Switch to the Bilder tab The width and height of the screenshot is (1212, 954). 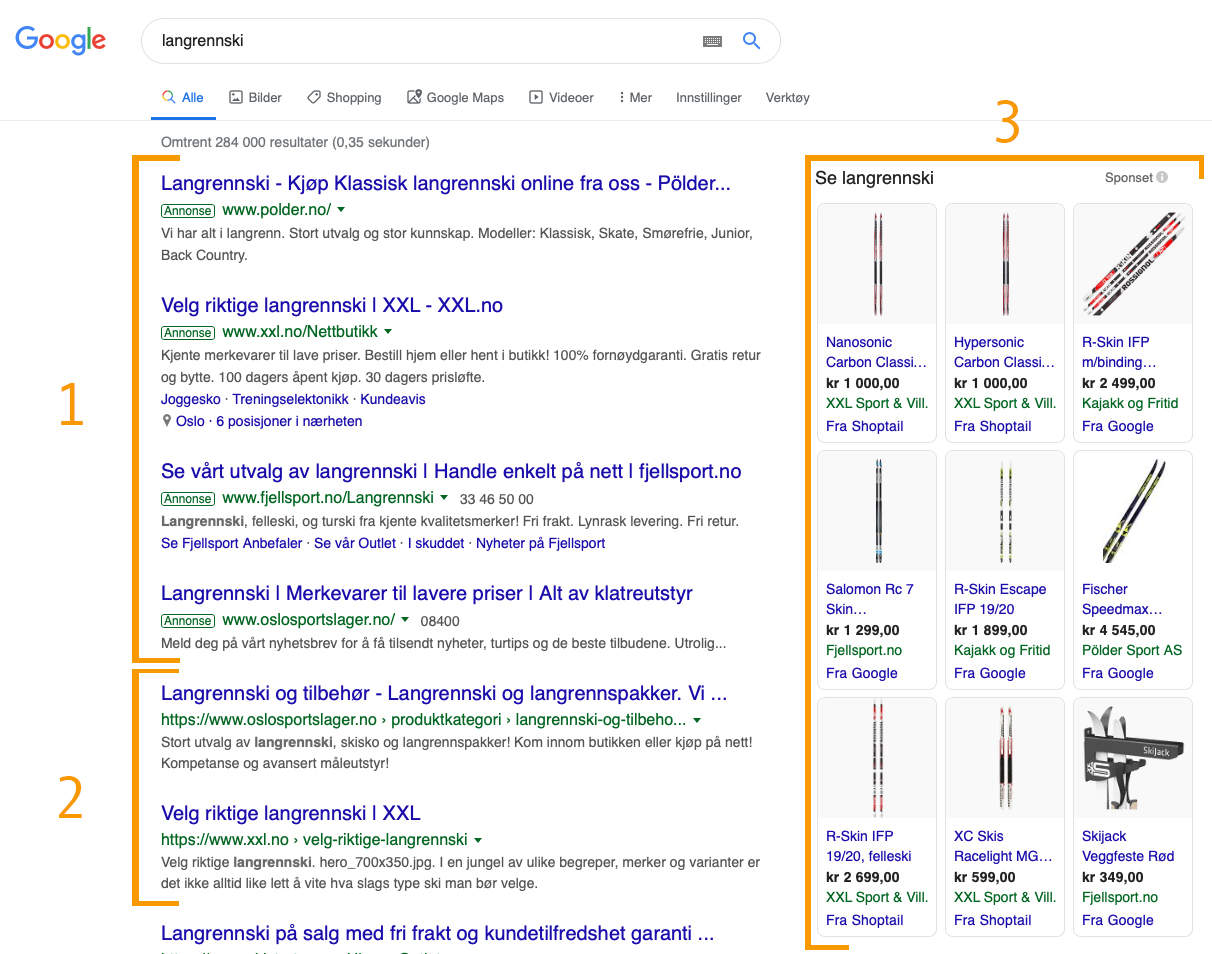click(255, 97)
